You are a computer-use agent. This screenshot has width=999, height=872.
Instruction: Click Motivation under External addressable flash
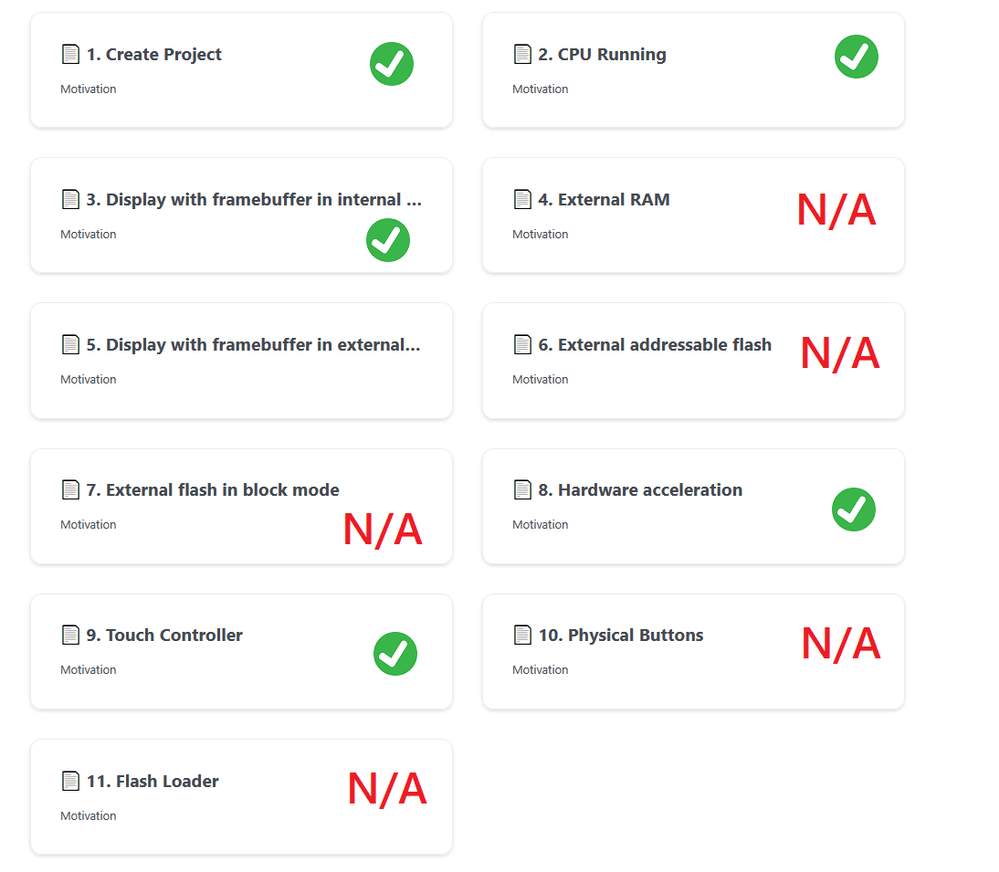[540, 379]
